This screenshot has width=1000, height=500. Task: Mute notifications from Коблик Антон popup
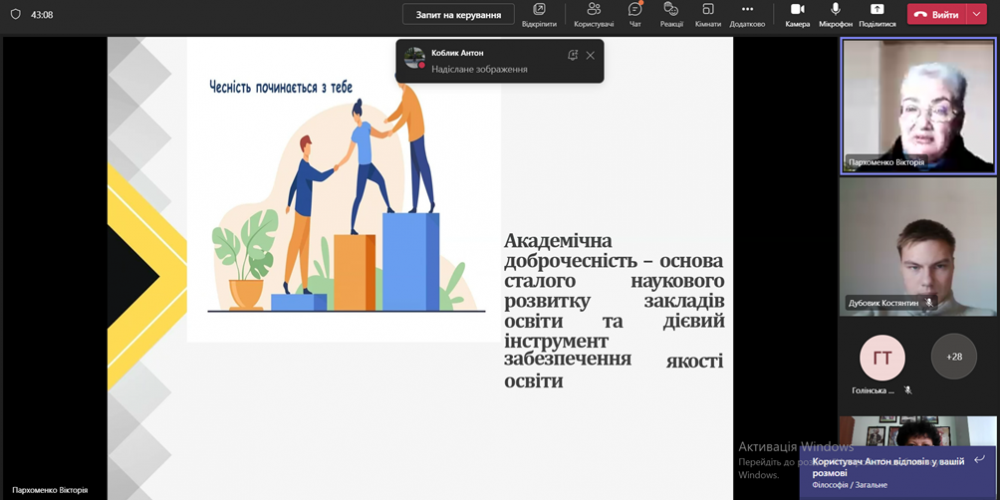573,55
